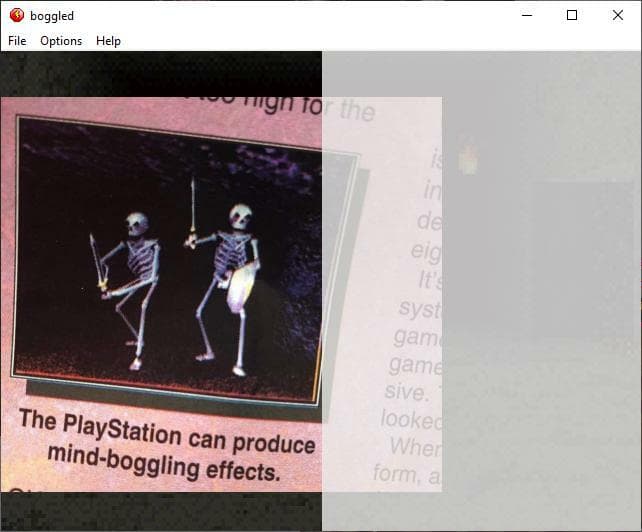
Task: Open the File menu
Action: pos(17,41)
